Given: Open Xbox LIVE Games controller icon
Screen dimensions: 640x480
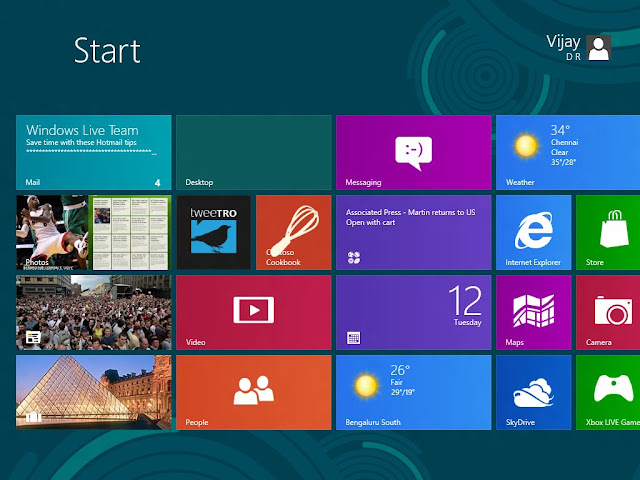Looking at the screenshot, I should coord(613,388).
